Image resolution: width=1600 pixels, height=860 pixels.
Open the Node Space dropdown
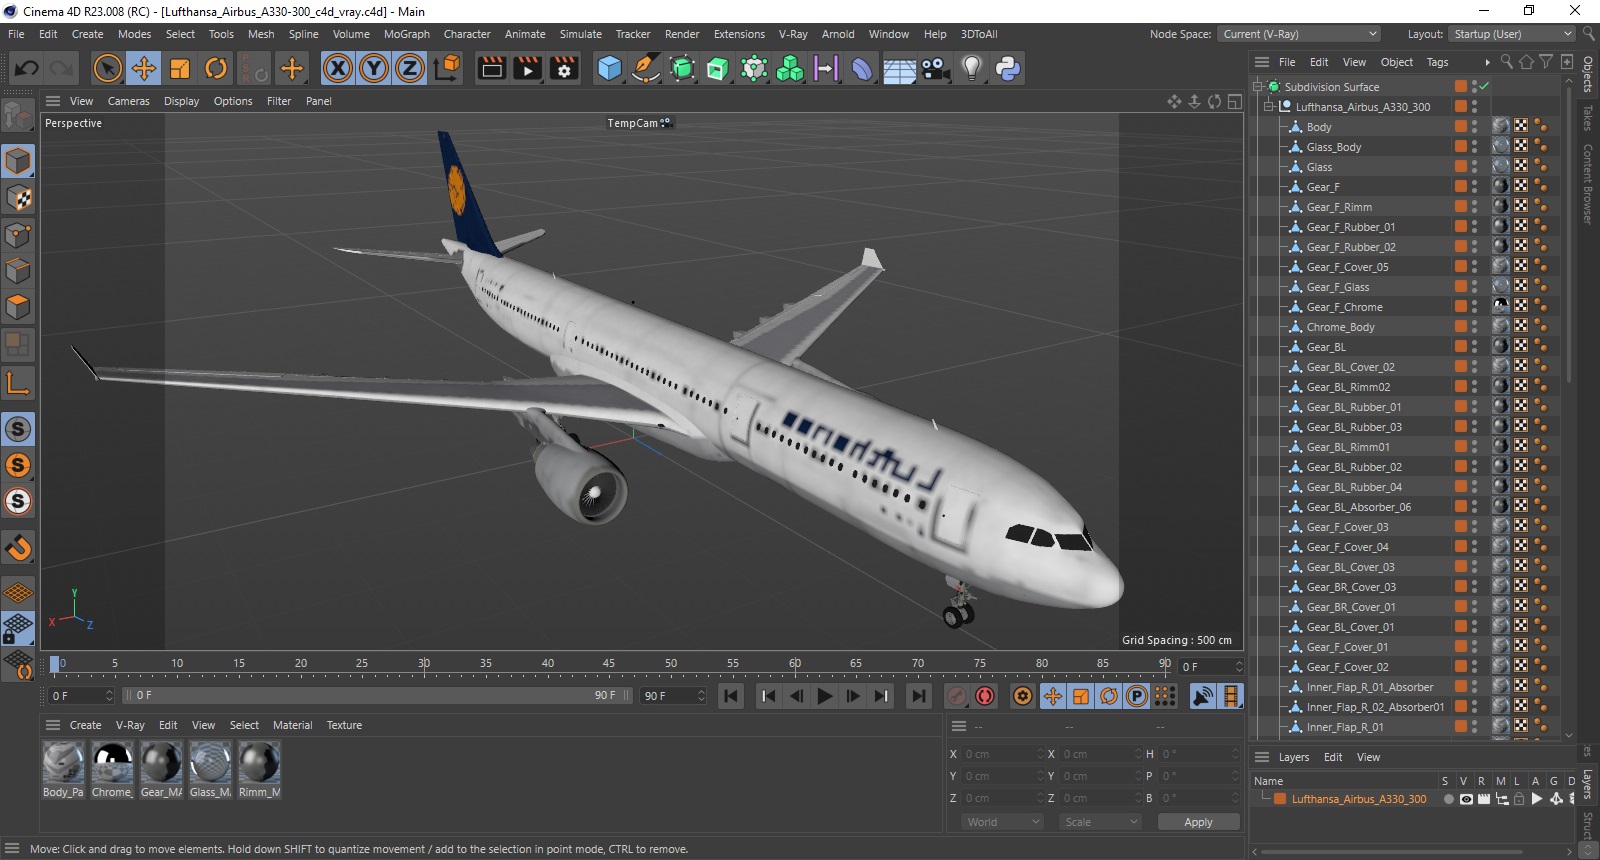(x=1299, y=34)
